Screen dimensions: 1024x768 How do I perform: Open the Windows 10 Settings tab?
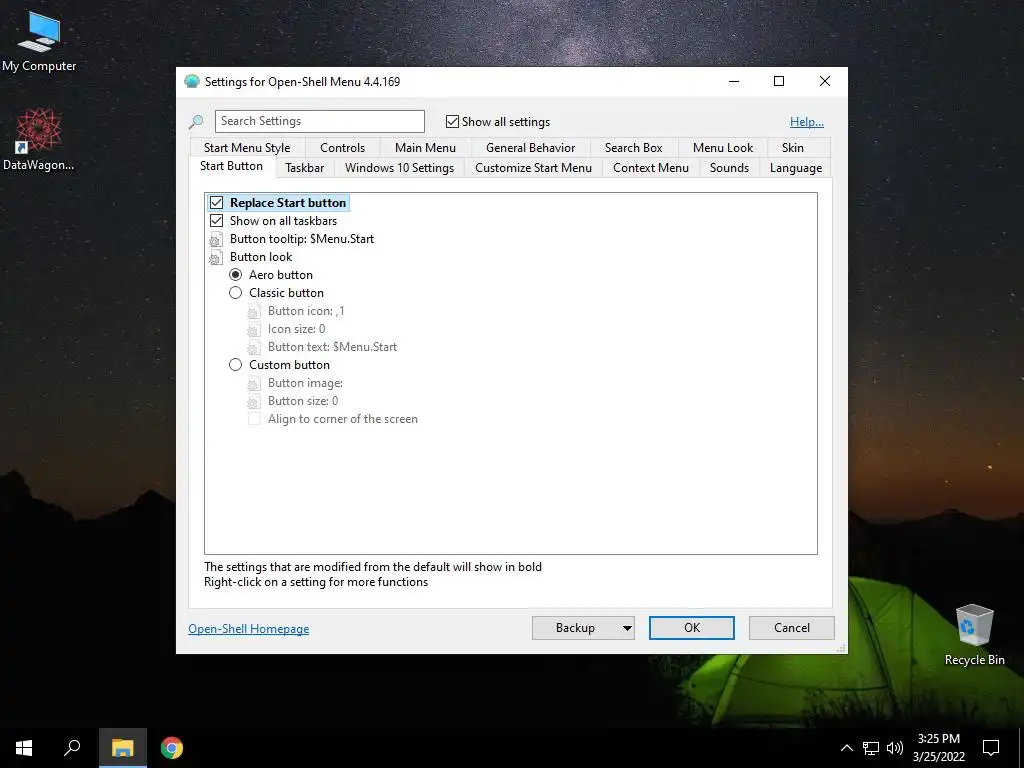pyautogui.click(x=399, y=168)
